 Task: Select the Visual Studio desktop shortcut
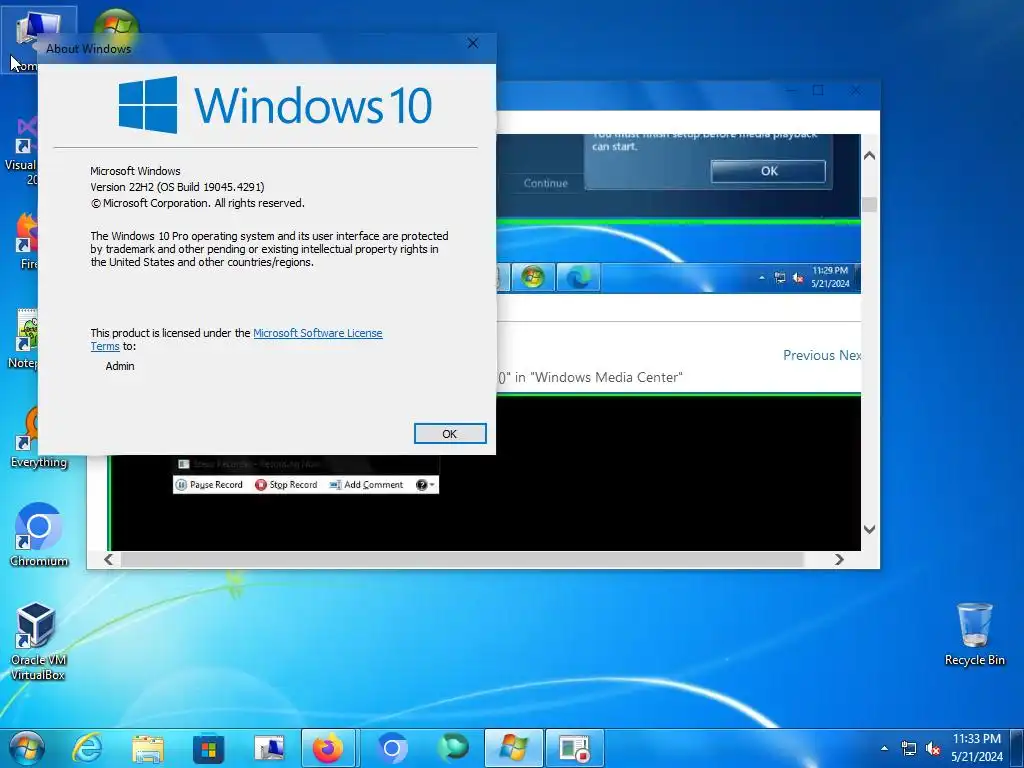(21, 149)
